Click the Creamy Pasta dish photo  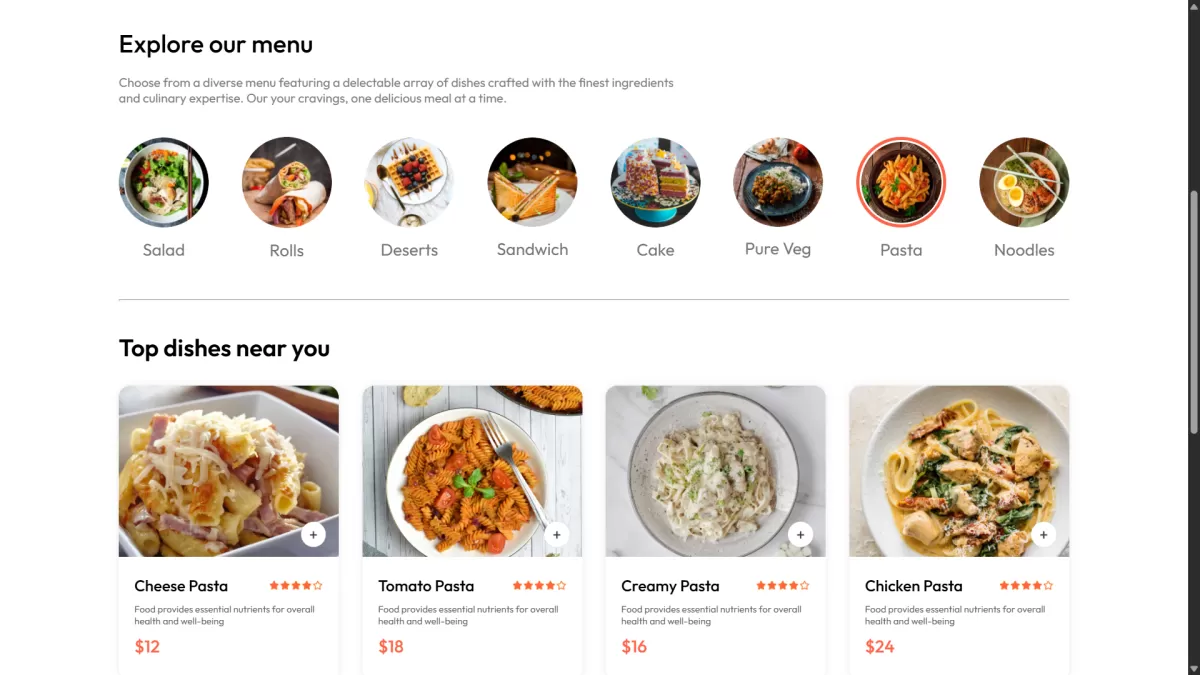point(715,470)
